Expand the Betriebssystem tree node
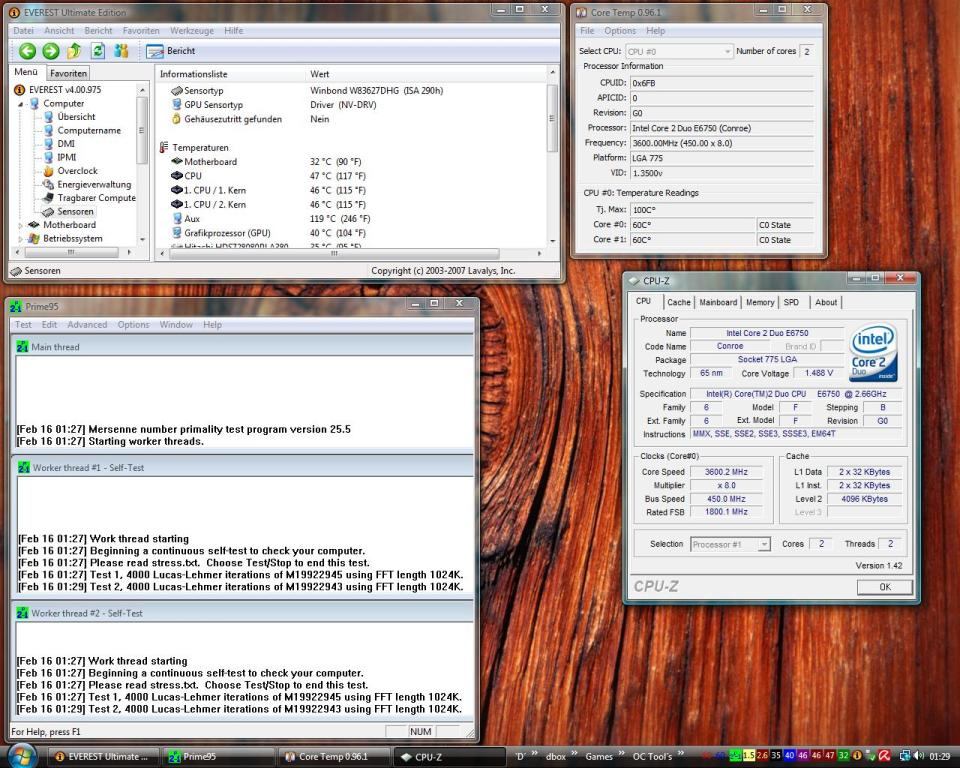 21,238
